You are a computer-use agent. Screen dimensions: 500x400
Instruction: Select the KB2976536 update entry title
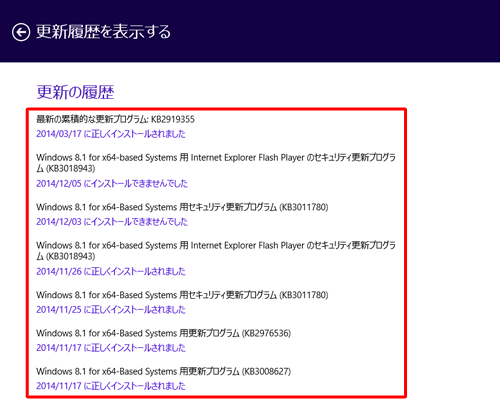pyautogui.click(x=163, y=333)
